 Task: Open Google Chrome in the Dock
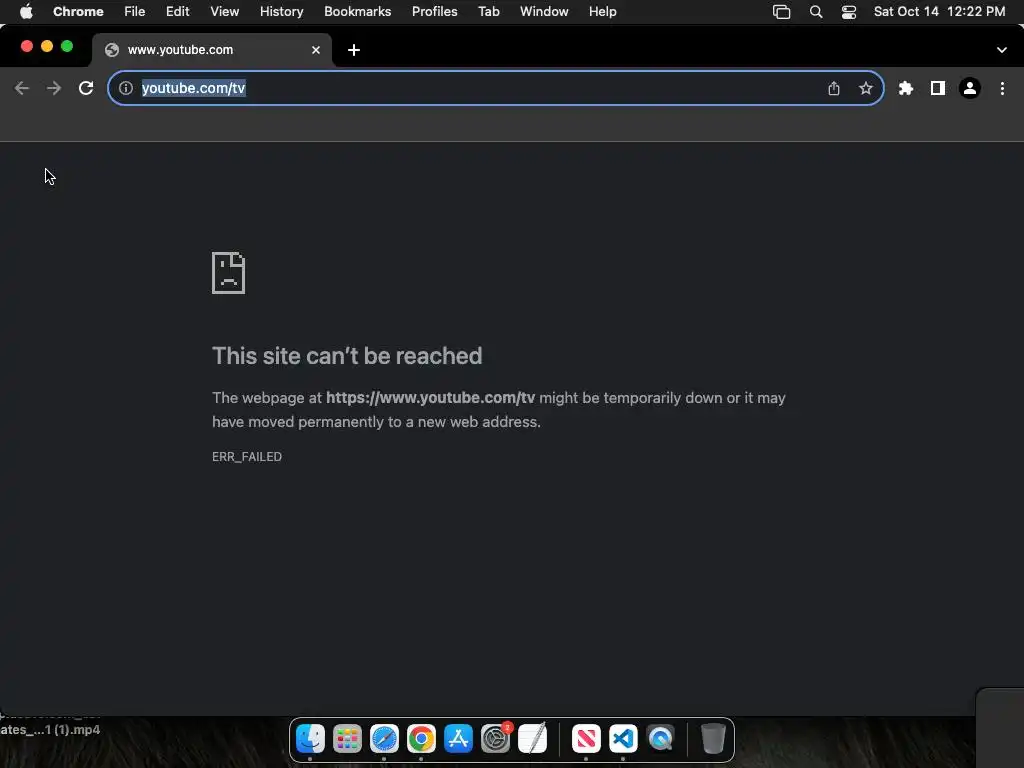pos(421,739)
